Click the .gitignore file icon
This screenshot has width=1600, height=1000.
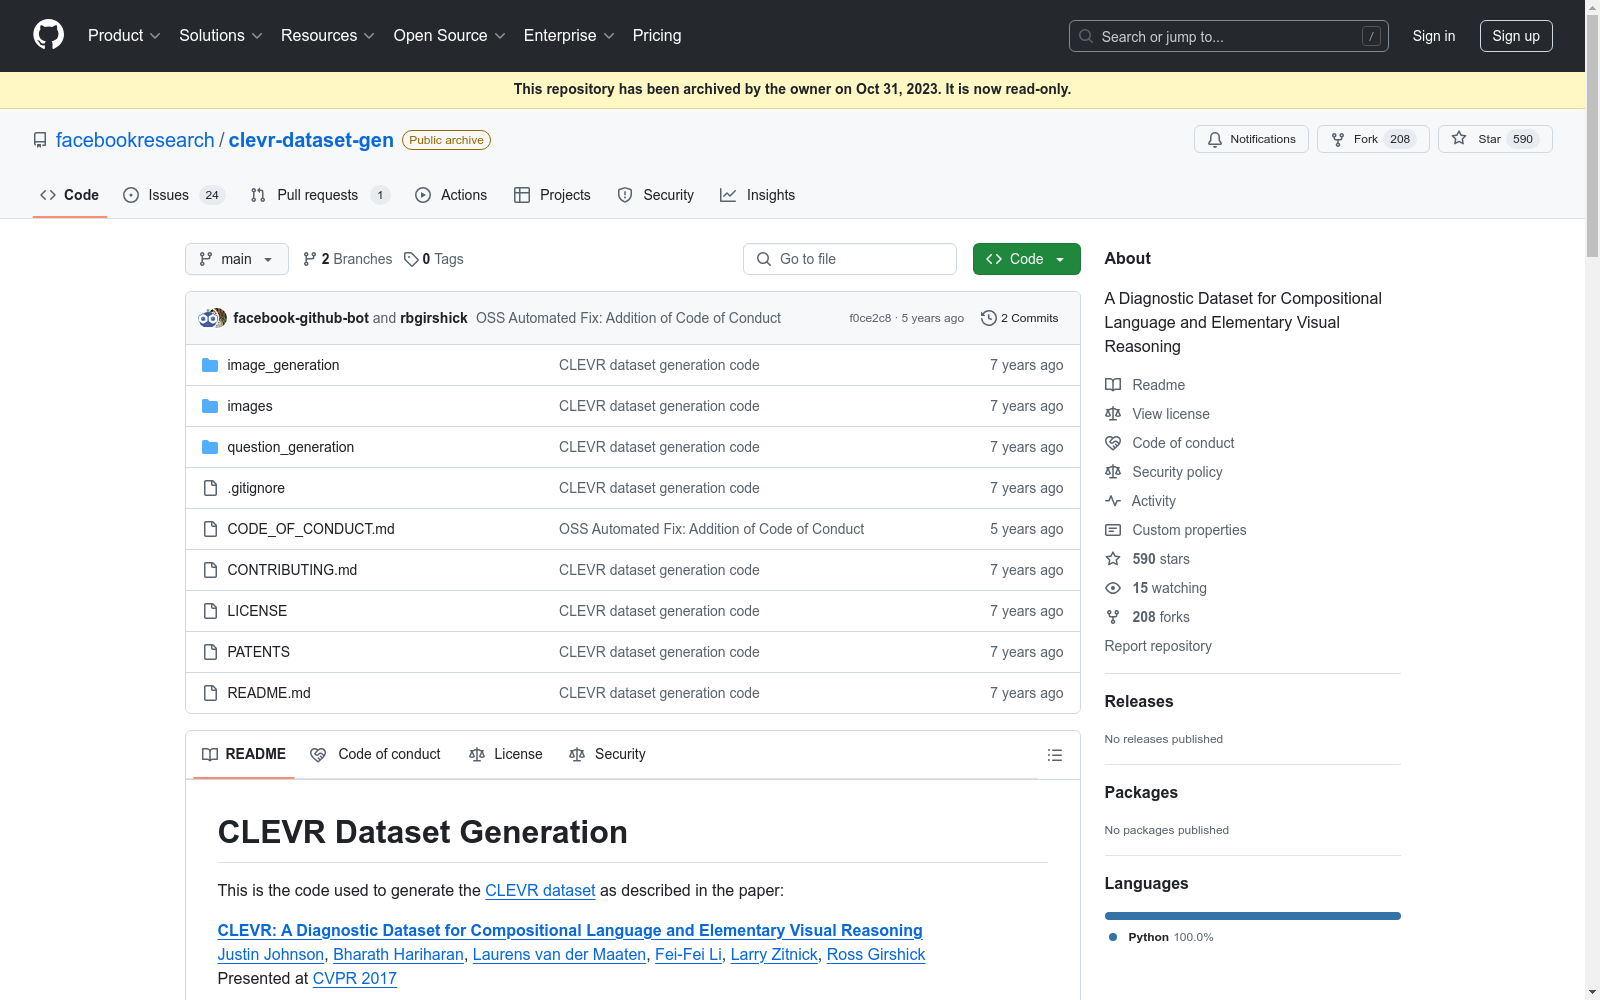210,488
